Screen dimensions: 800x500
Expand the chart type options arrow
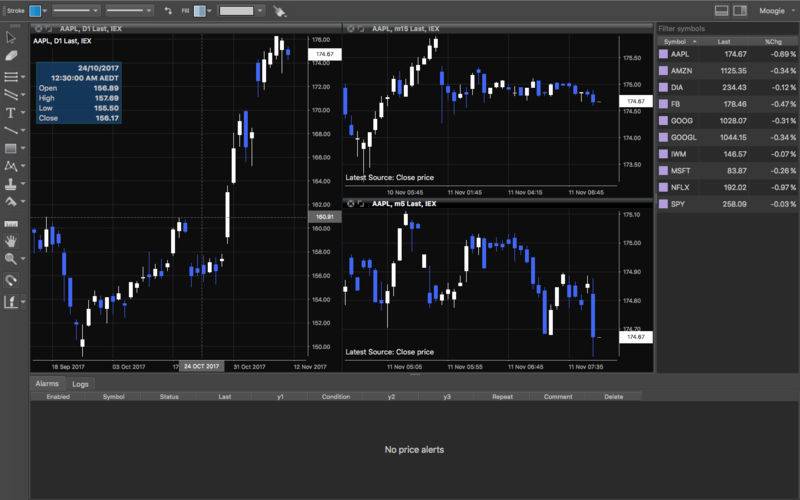tap(23, 302)
